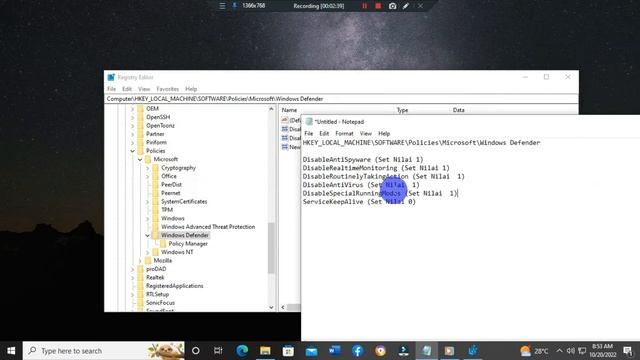Click the Name column header
The image size is (640, 360).
click(289, 110)
